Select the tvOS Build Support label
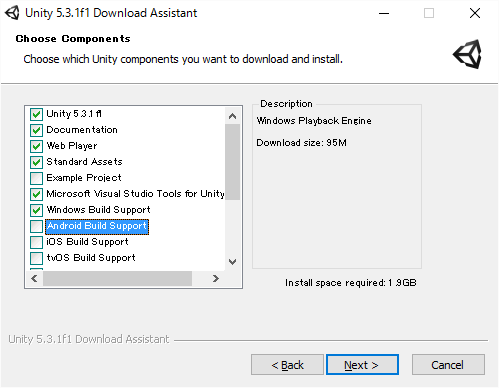The width and height of the screenshot is (499, 388). pyautogui.click(x=91, y=258)
